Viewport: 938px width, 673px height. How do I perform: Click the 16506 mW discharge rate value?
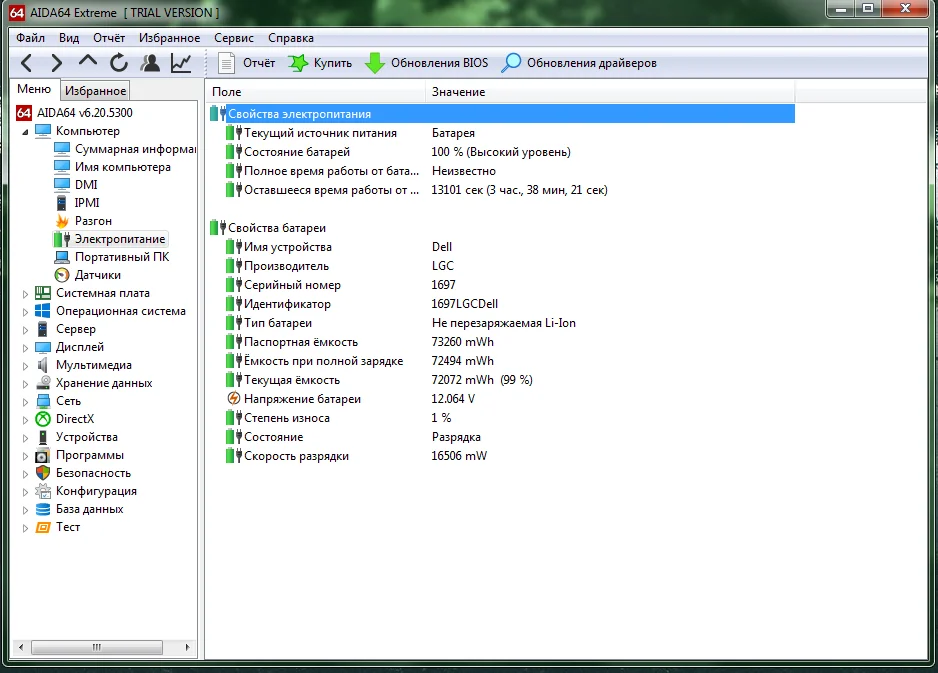click(459, 456)
